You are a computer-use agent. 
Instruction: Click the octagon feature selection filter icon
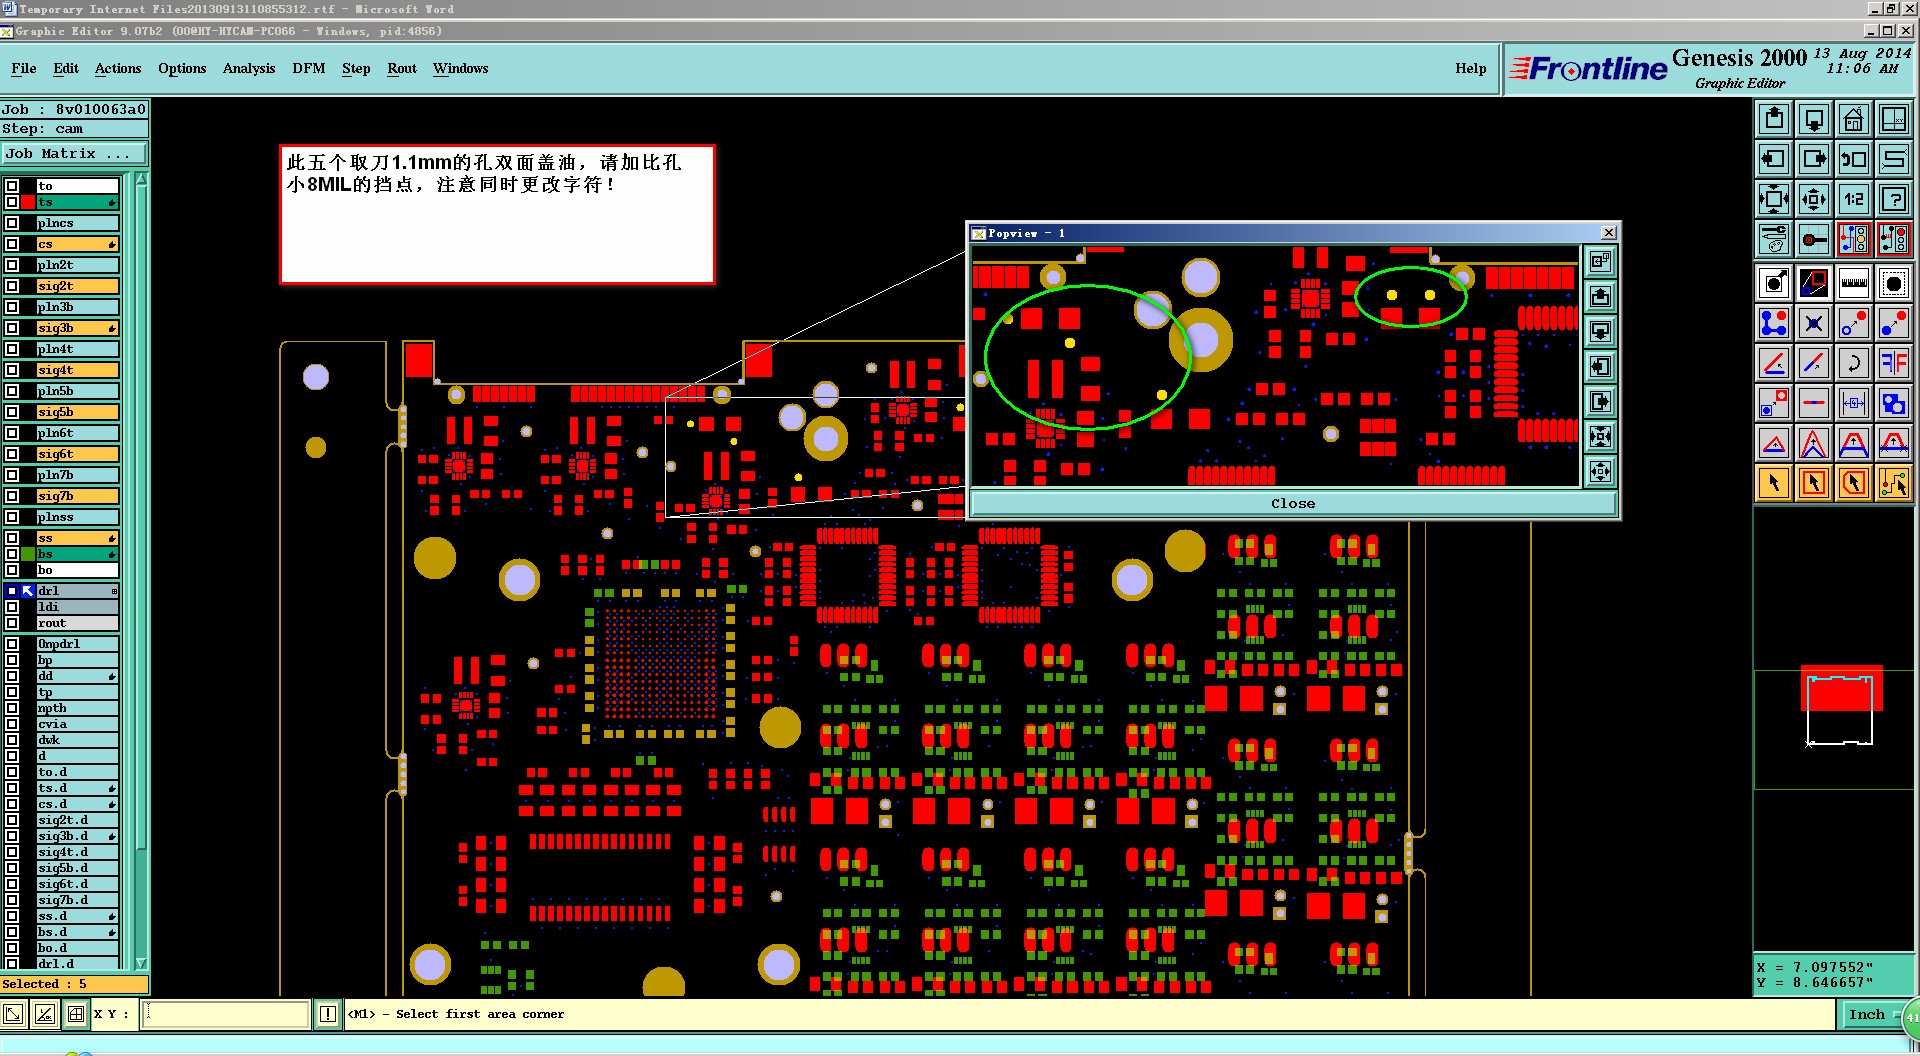tap(1894, 284)
